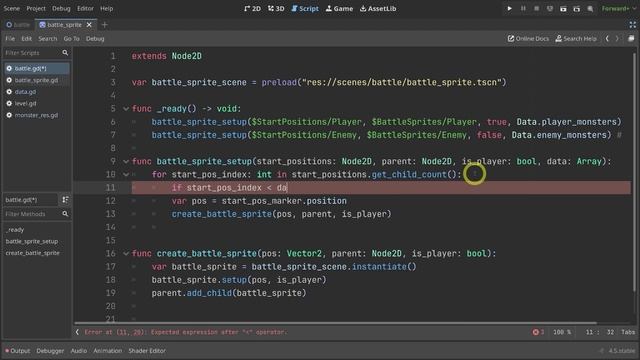Open the Project menu
Screen dimensions: 640x360
36,8
